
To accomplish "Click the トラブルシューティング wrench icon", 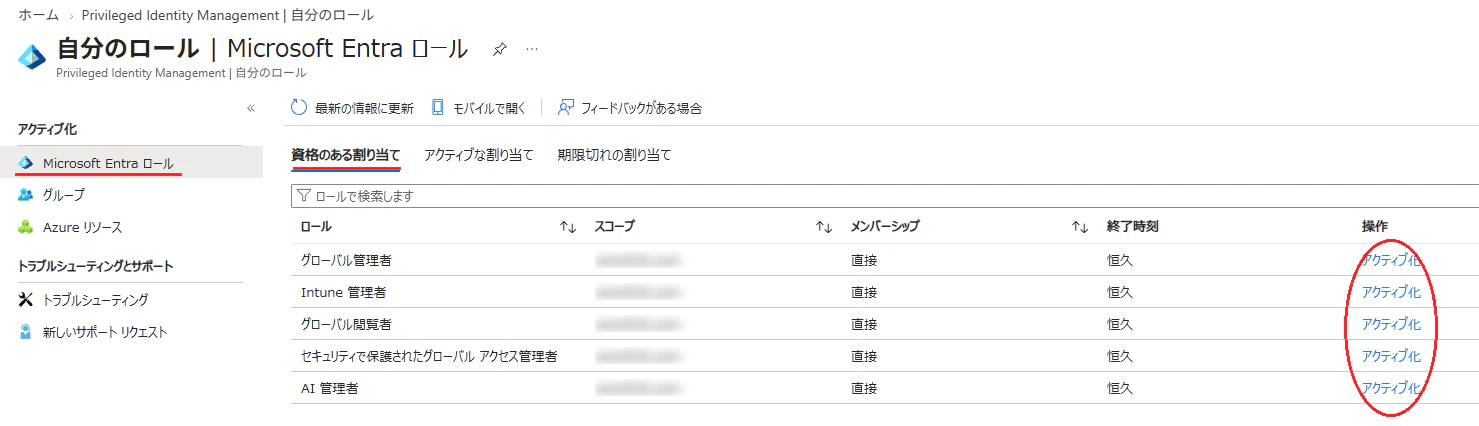I will (x=26, y=300).
